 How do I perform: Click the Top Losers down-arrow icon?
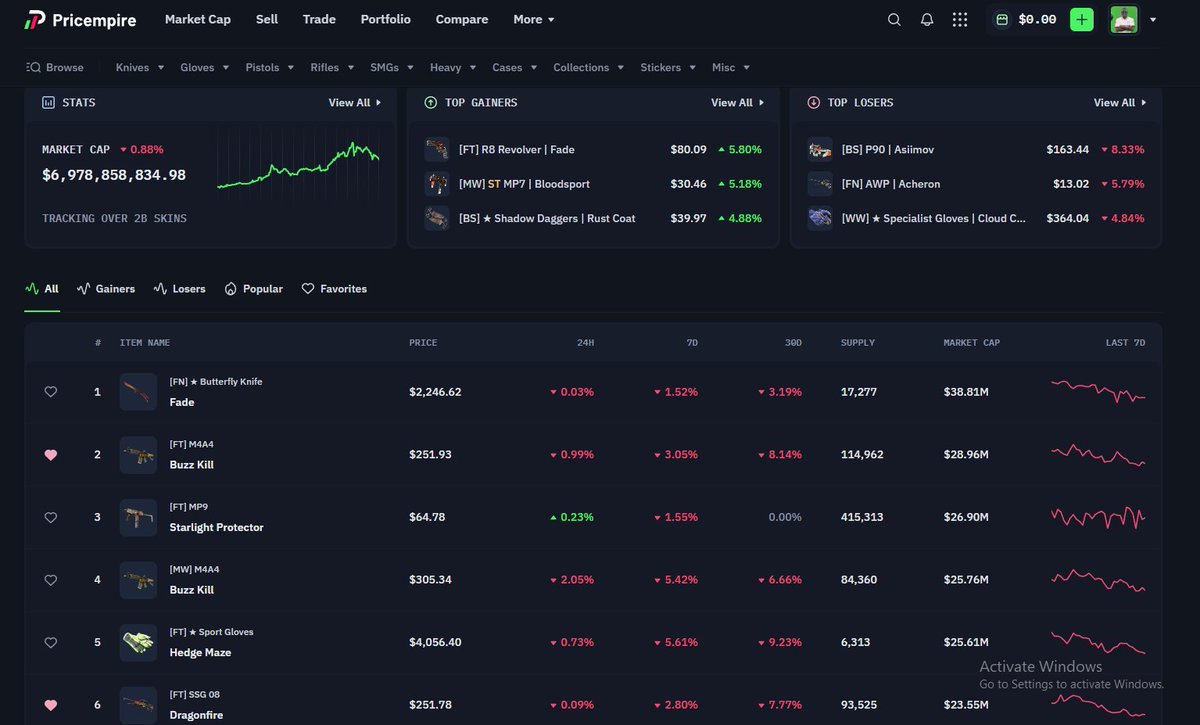coord(813,102)
